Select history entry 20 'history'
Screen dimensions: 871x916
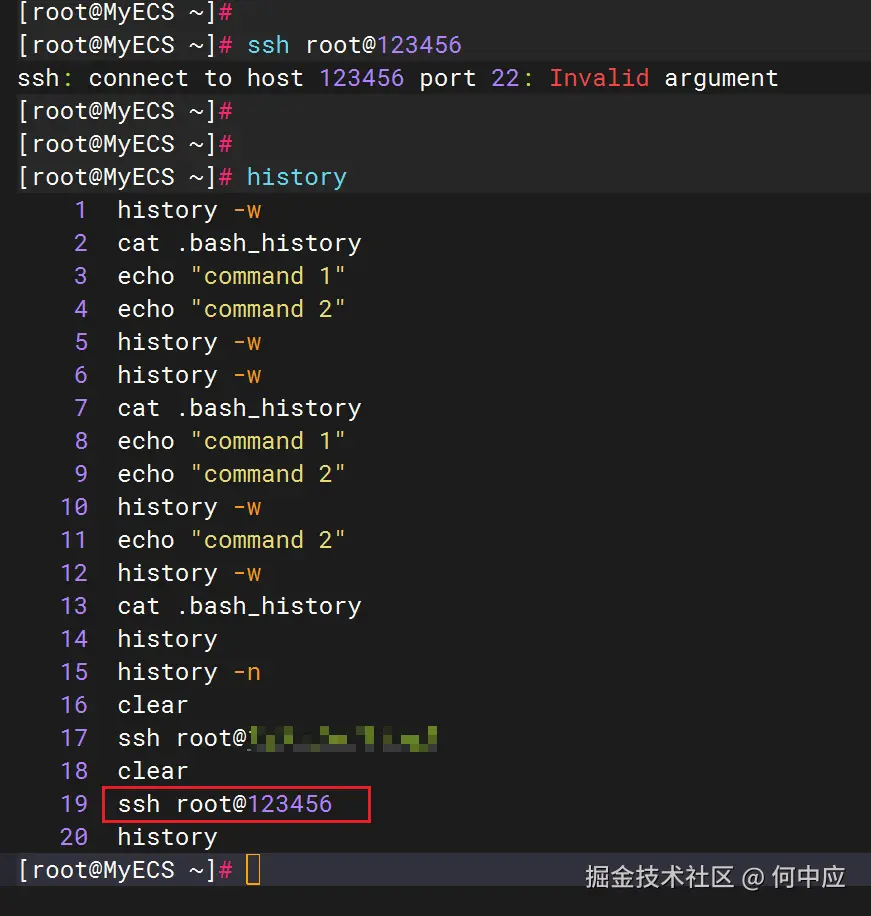point(167,837)
